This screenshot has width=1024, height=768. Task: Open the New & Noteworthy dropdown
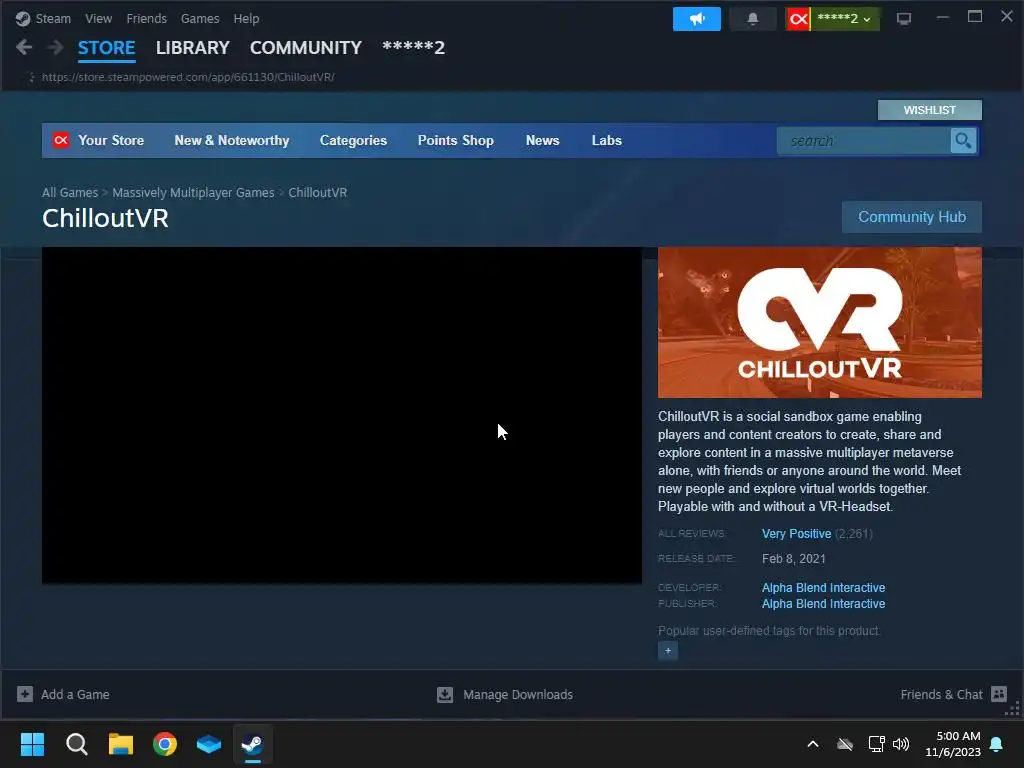(232, 140)
